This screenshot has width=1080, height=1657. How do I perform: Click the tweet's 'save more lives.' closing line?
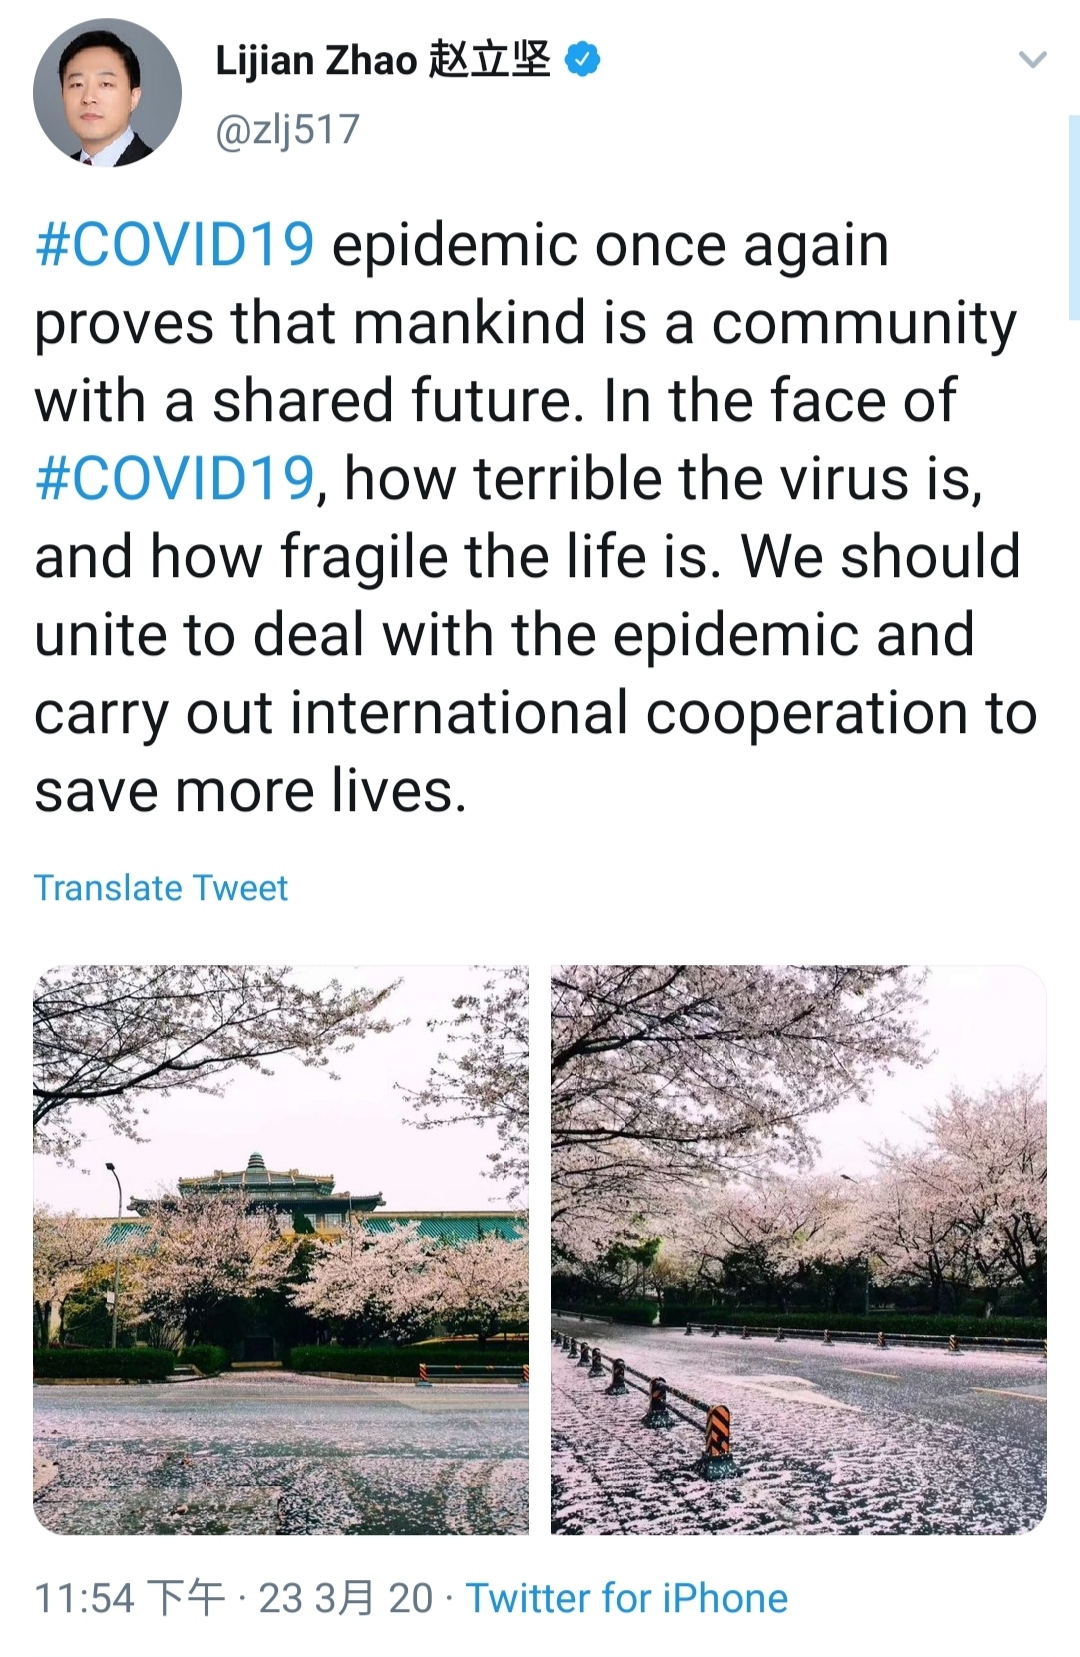pos(251,792)
